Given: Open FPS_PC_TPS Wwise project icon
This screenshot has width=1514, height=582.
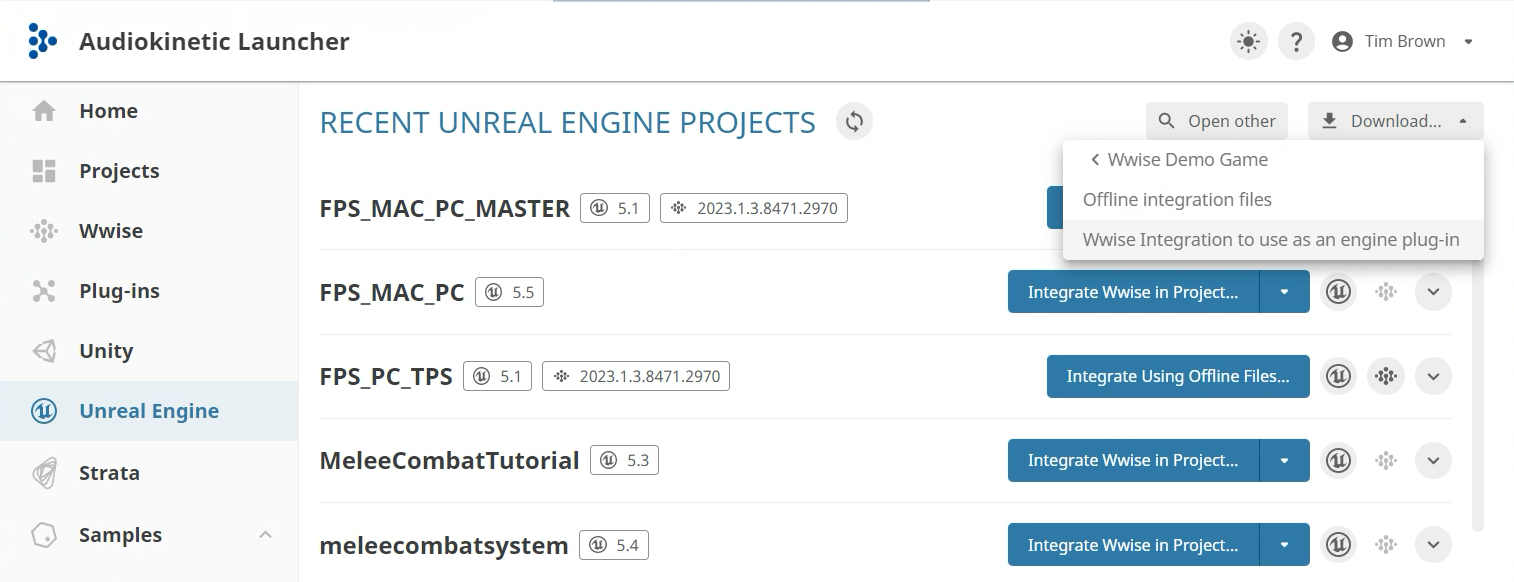Looking at the screenshot, I should coord(1385,376).
